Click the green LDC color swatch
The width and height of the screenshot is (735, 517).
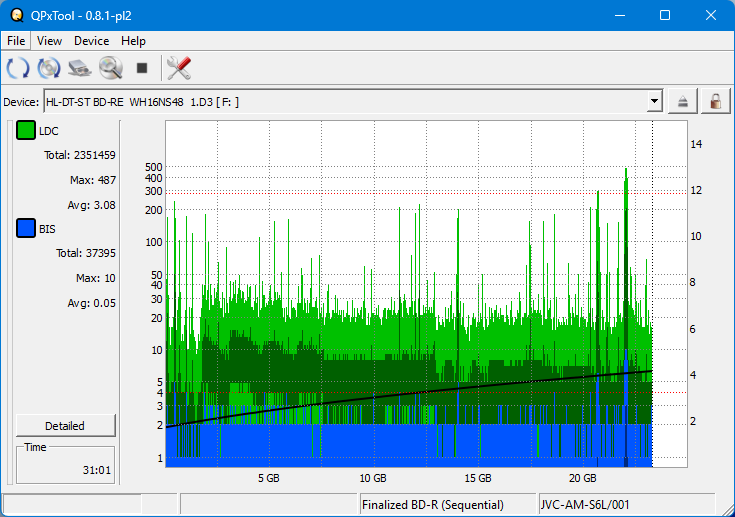tap(26, 130)
